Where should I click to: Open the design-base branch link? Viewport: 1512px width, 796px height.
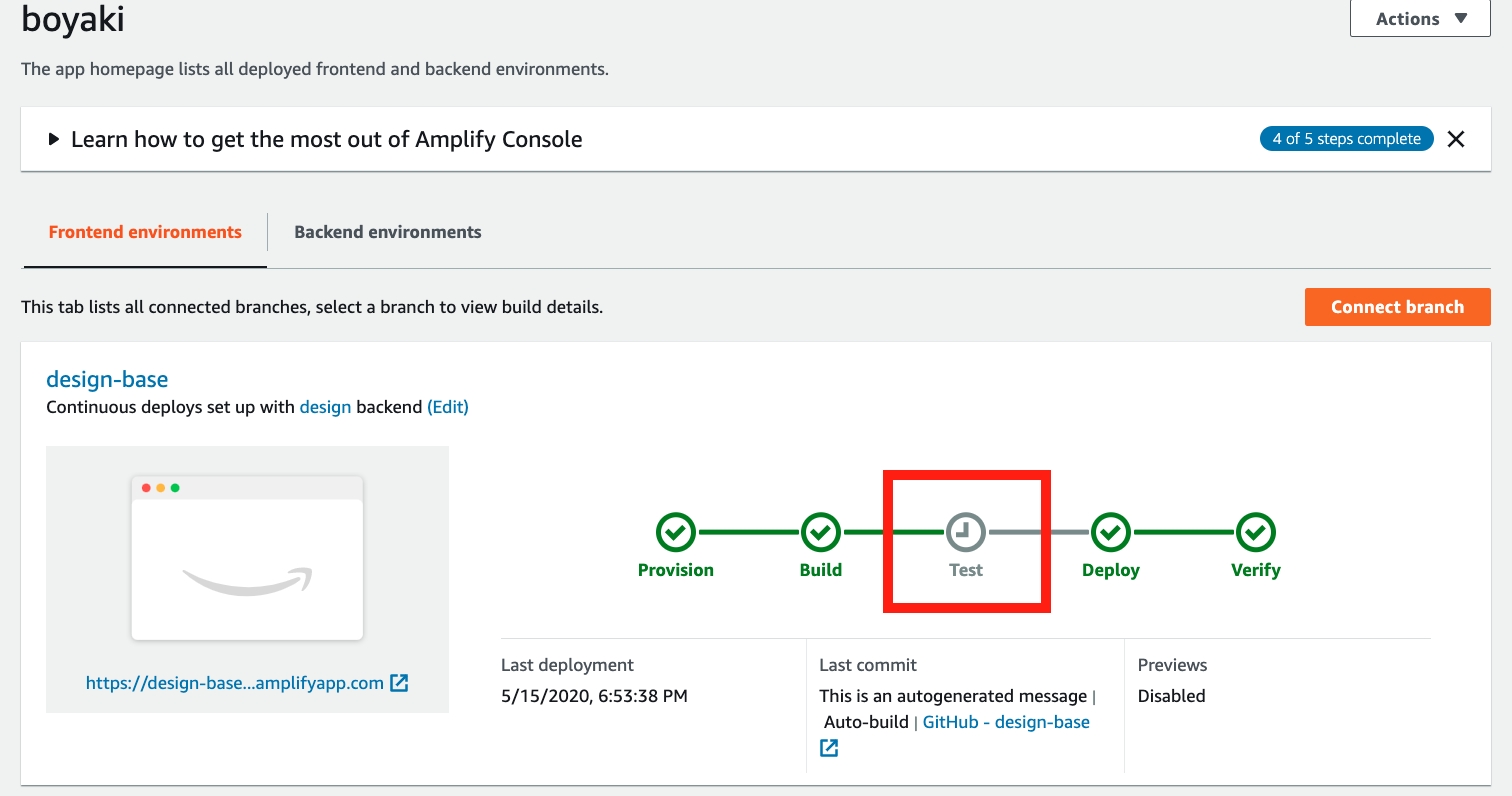pyautogui.click(x=107, y=379)
